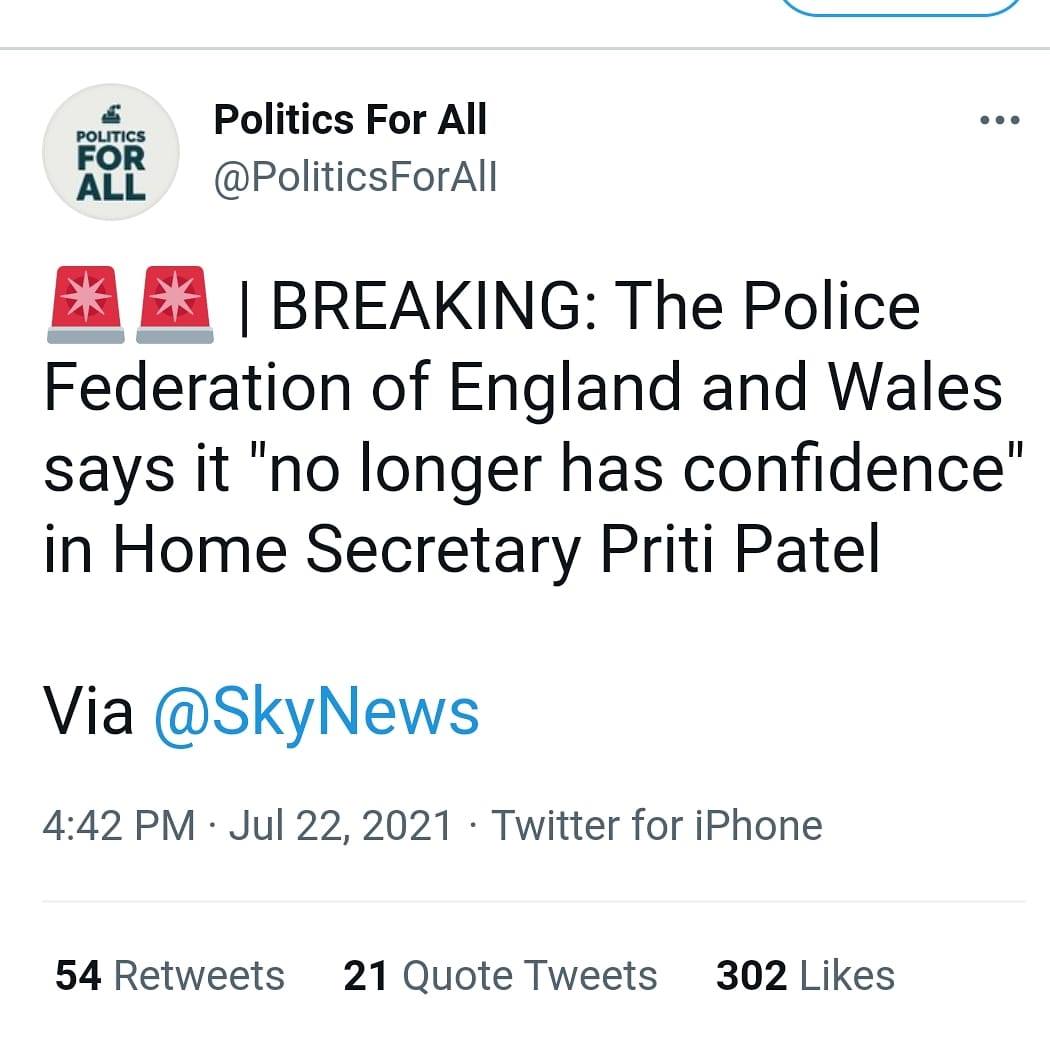The width and height of the screenshot is (1050, 1050).
Task: Open the @SkyNews mention link
Action: 317,712
